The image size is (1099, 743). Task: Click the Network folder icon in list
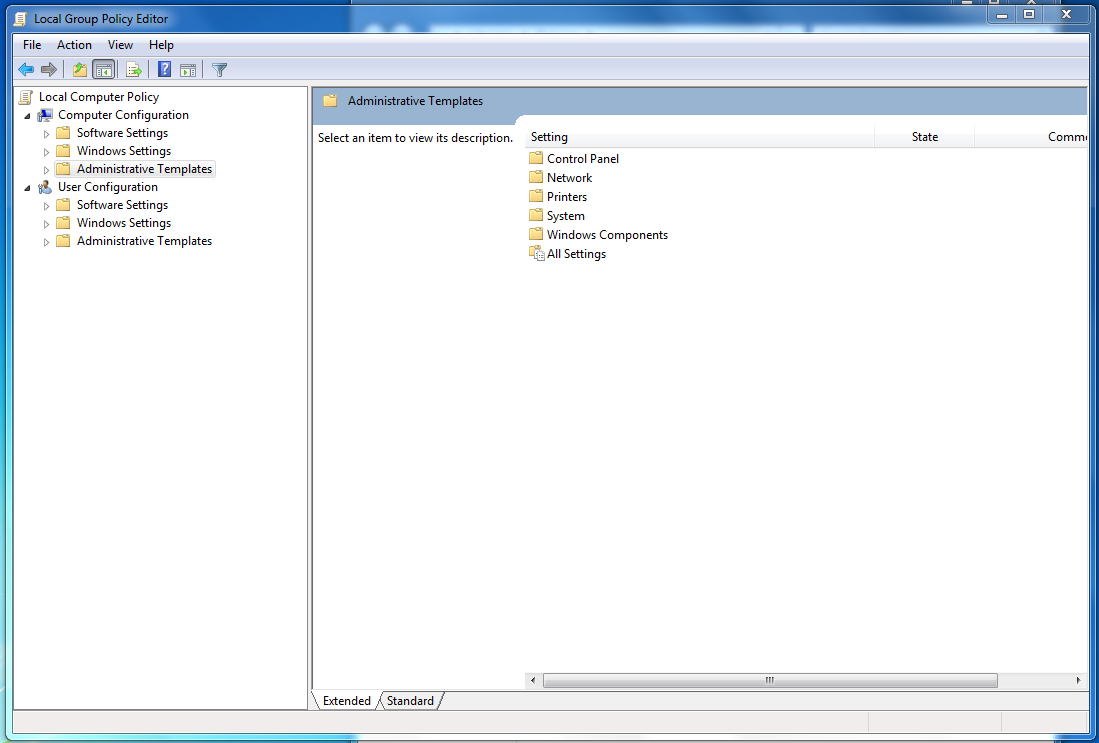(536, 177)
